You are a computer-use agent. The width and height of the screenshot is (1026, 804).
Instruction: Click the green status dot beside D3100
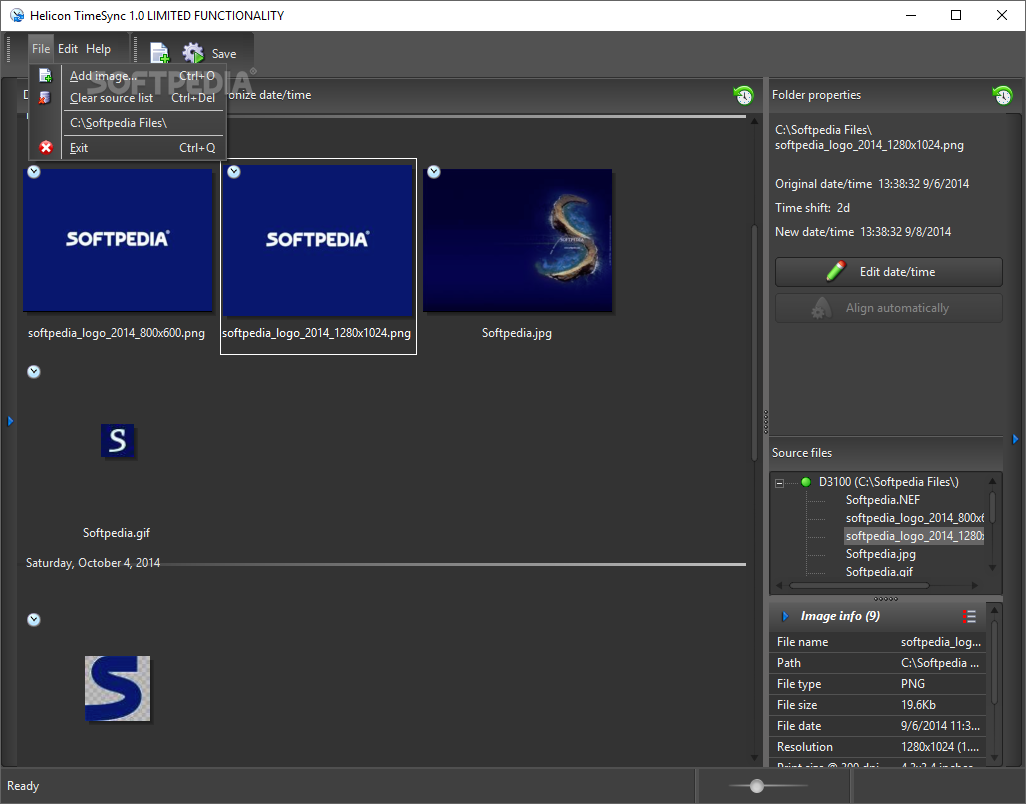click(806, 482)
